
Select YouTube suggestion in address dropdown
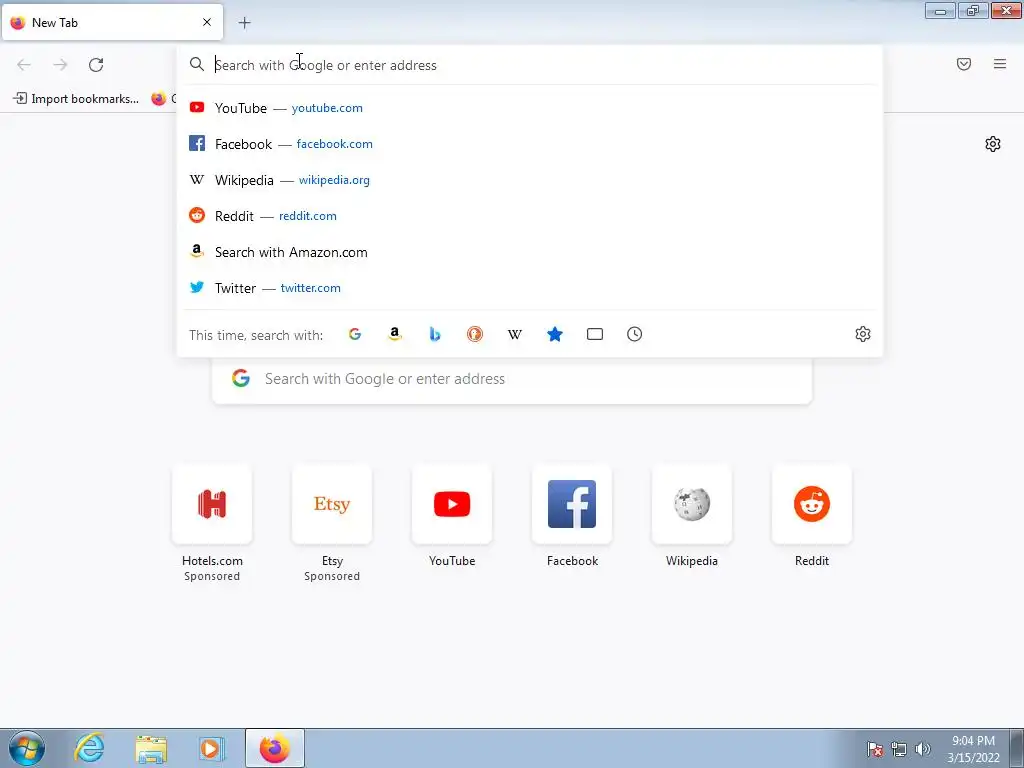pos(530,108)
